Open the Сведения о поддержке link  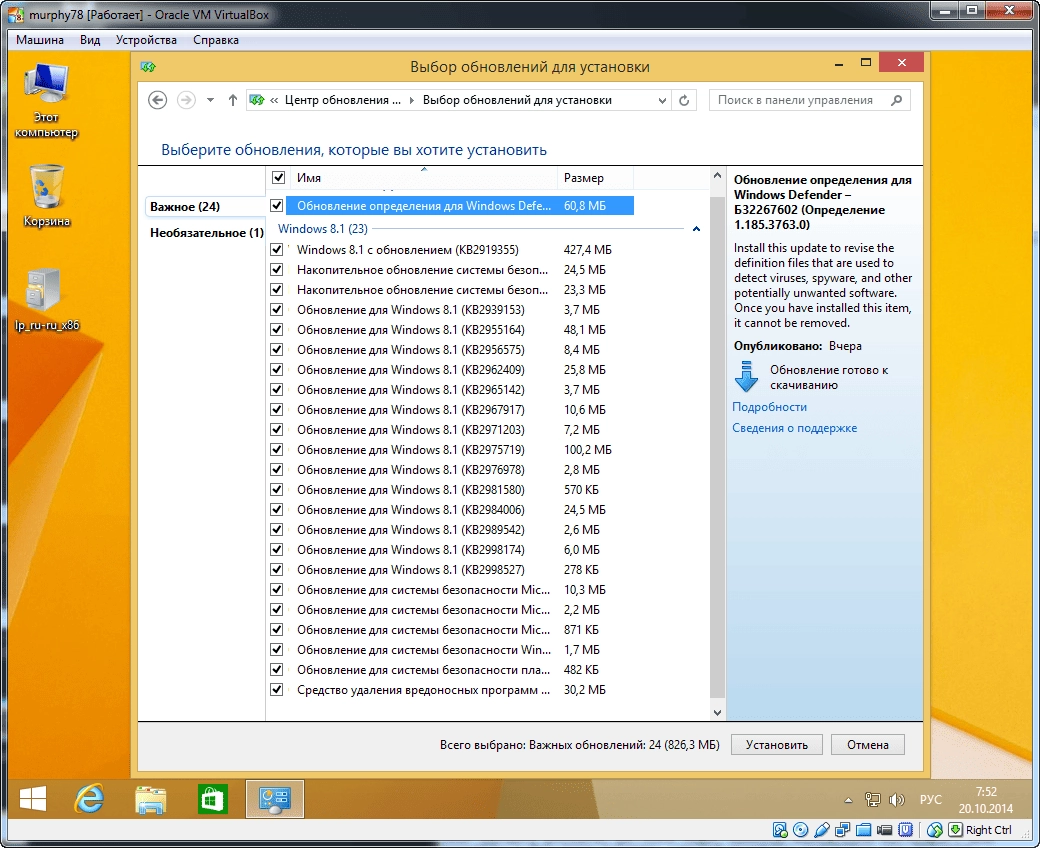pos(795,428)
